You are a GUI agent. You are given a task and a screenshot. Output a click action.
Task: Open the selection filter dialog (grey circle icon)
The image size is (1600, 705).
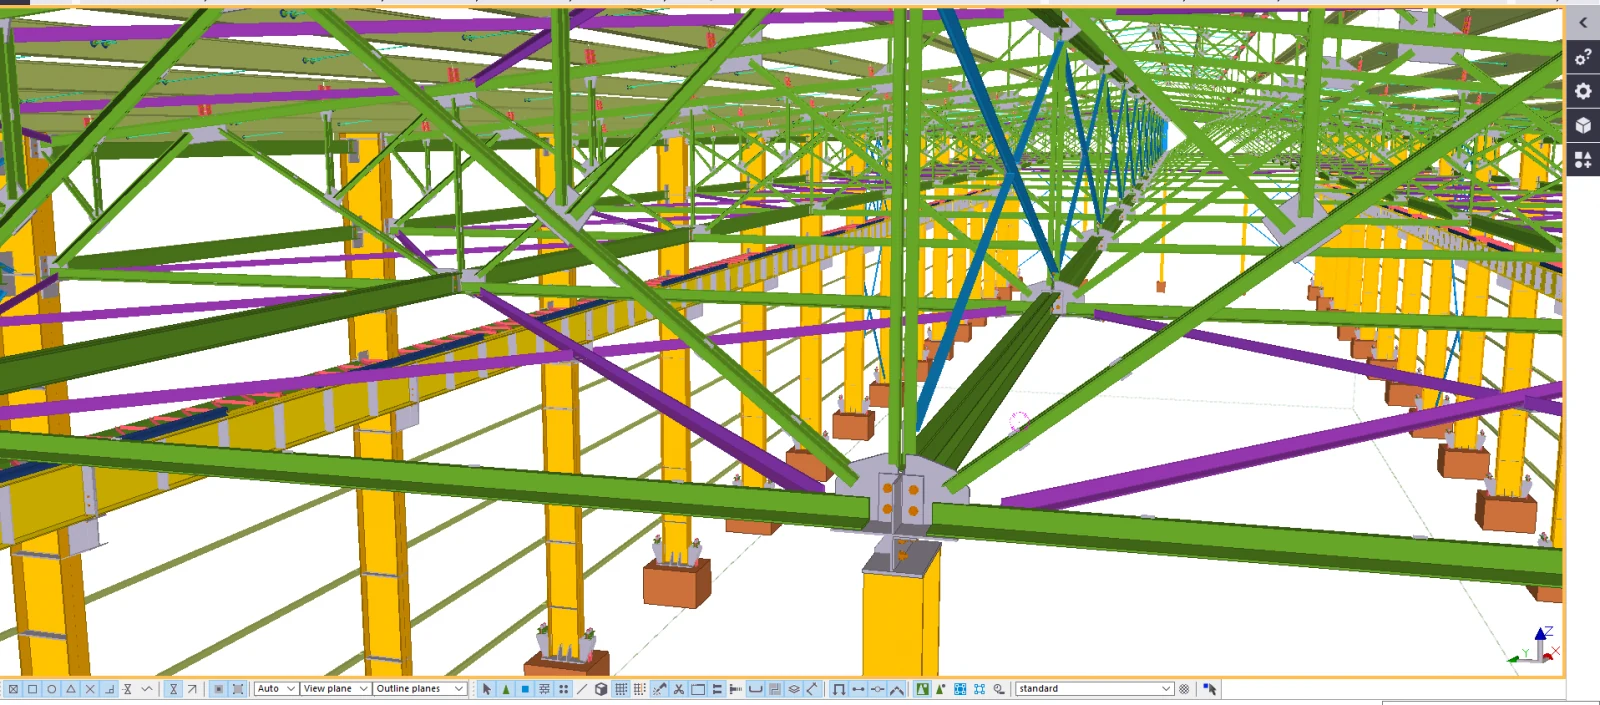(1184, 689)
